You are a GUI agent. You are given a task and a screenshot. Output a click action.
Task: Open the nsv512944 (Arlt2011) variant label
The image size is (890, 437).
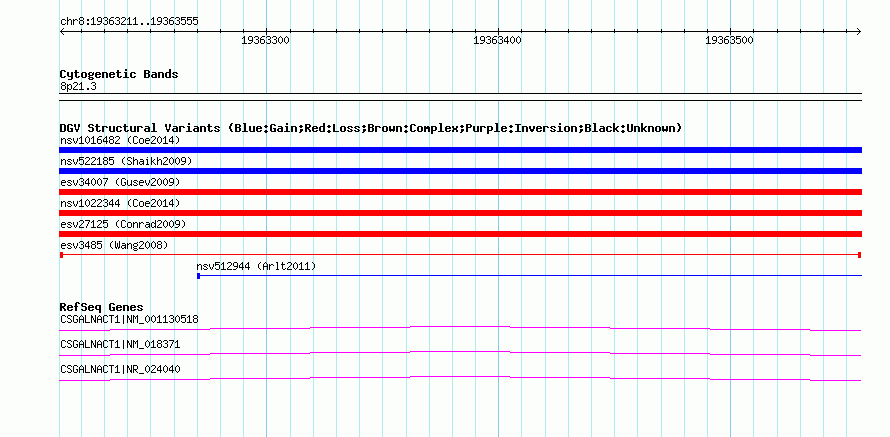(x=256, y=266)
